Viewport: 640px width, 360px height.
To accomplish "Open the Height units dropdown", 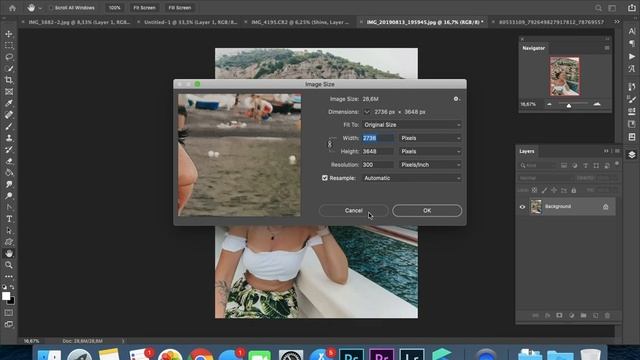I will tap(430, 151).
